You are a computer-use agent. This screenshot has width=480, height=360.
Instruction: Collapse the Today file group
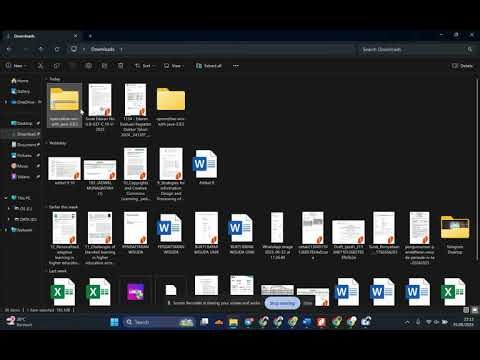tap(46, 79)
